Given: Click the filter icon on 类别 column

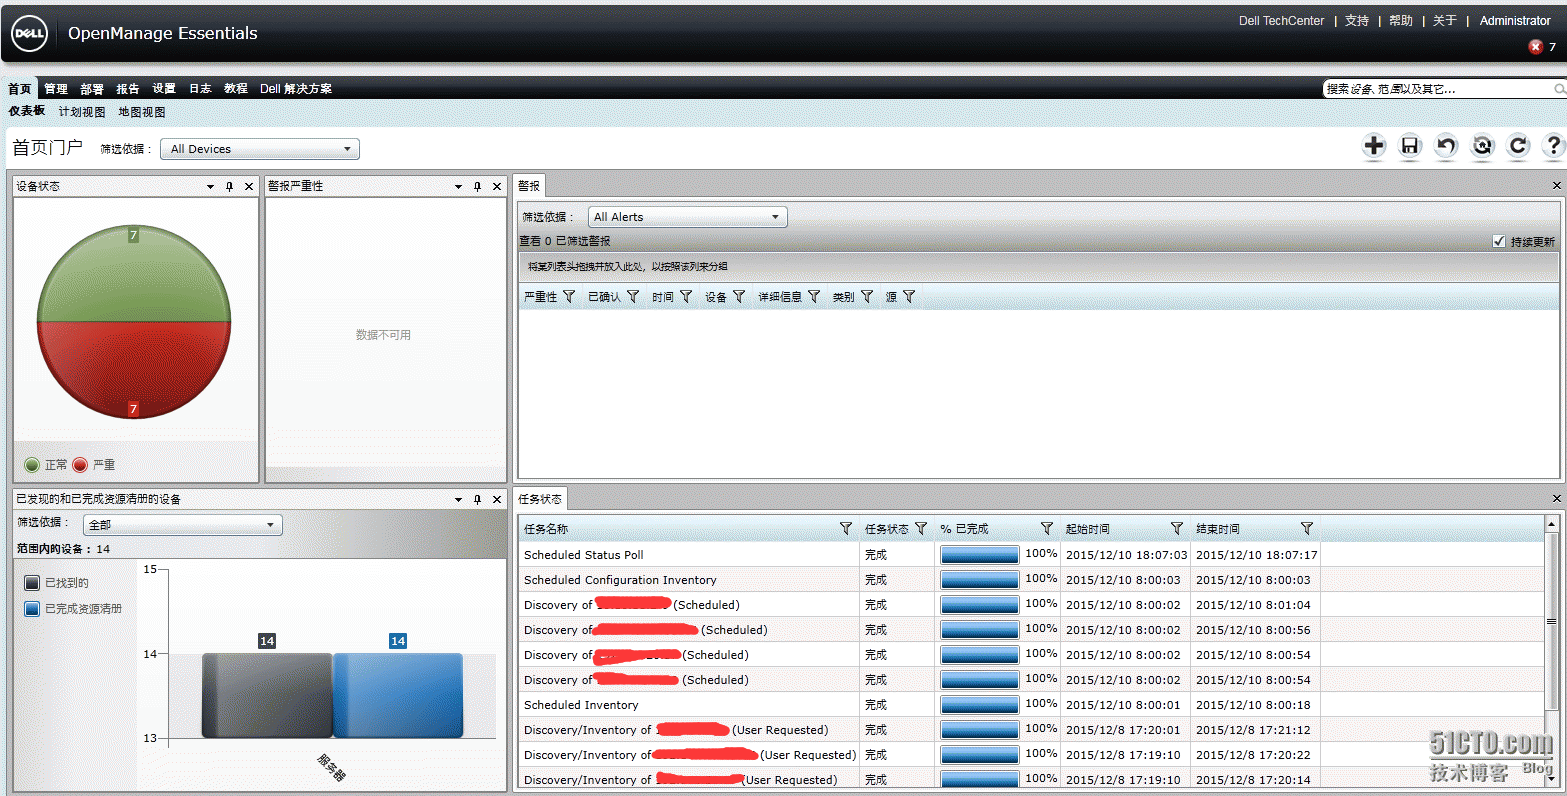Looking at the screenshot, I should [x=867, y=297].
